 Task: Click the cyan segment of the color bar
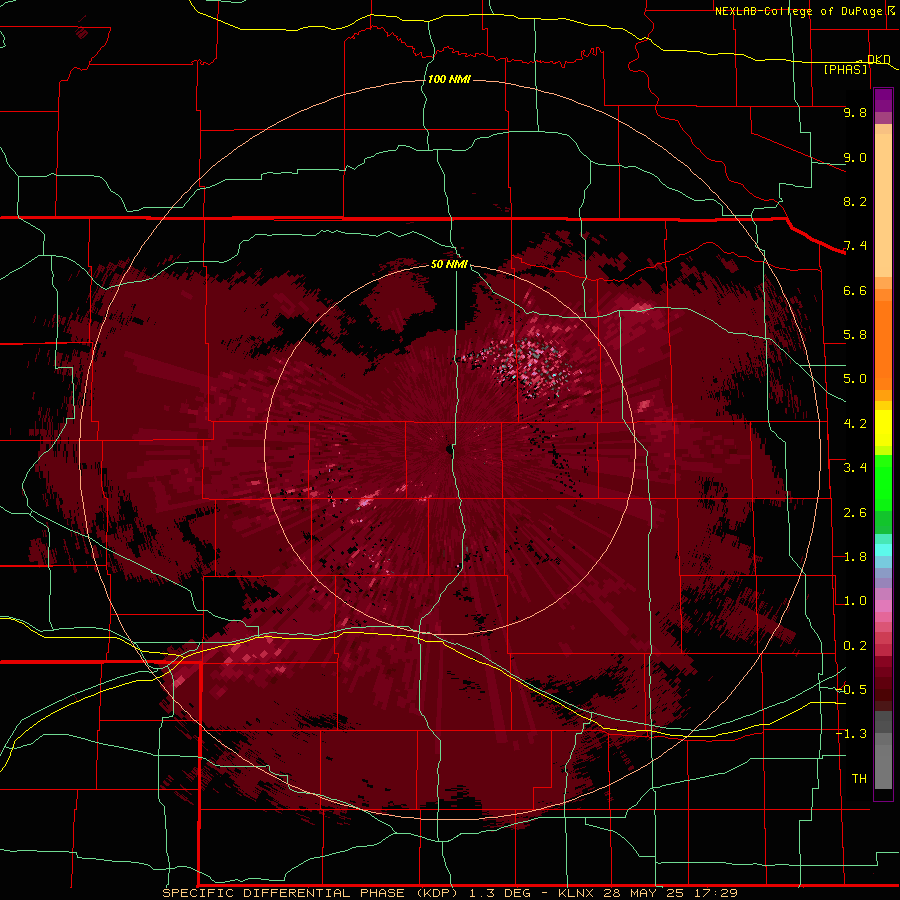tap(883, 550)
